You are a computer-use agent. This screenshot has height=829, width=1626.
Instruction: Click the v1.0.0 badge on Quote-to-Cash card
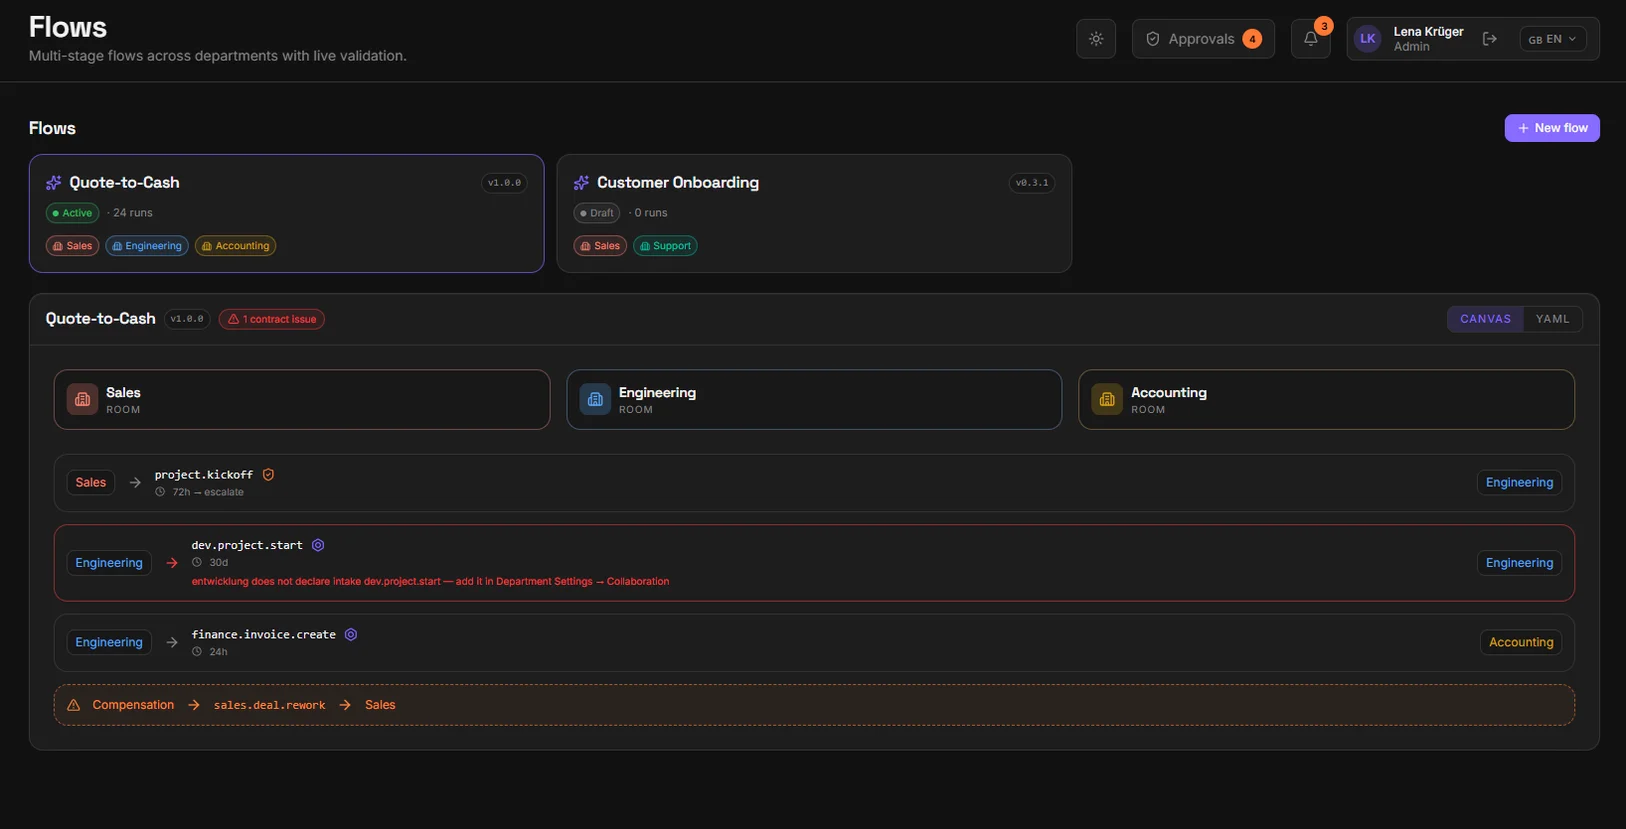click(x=504, y=183)
